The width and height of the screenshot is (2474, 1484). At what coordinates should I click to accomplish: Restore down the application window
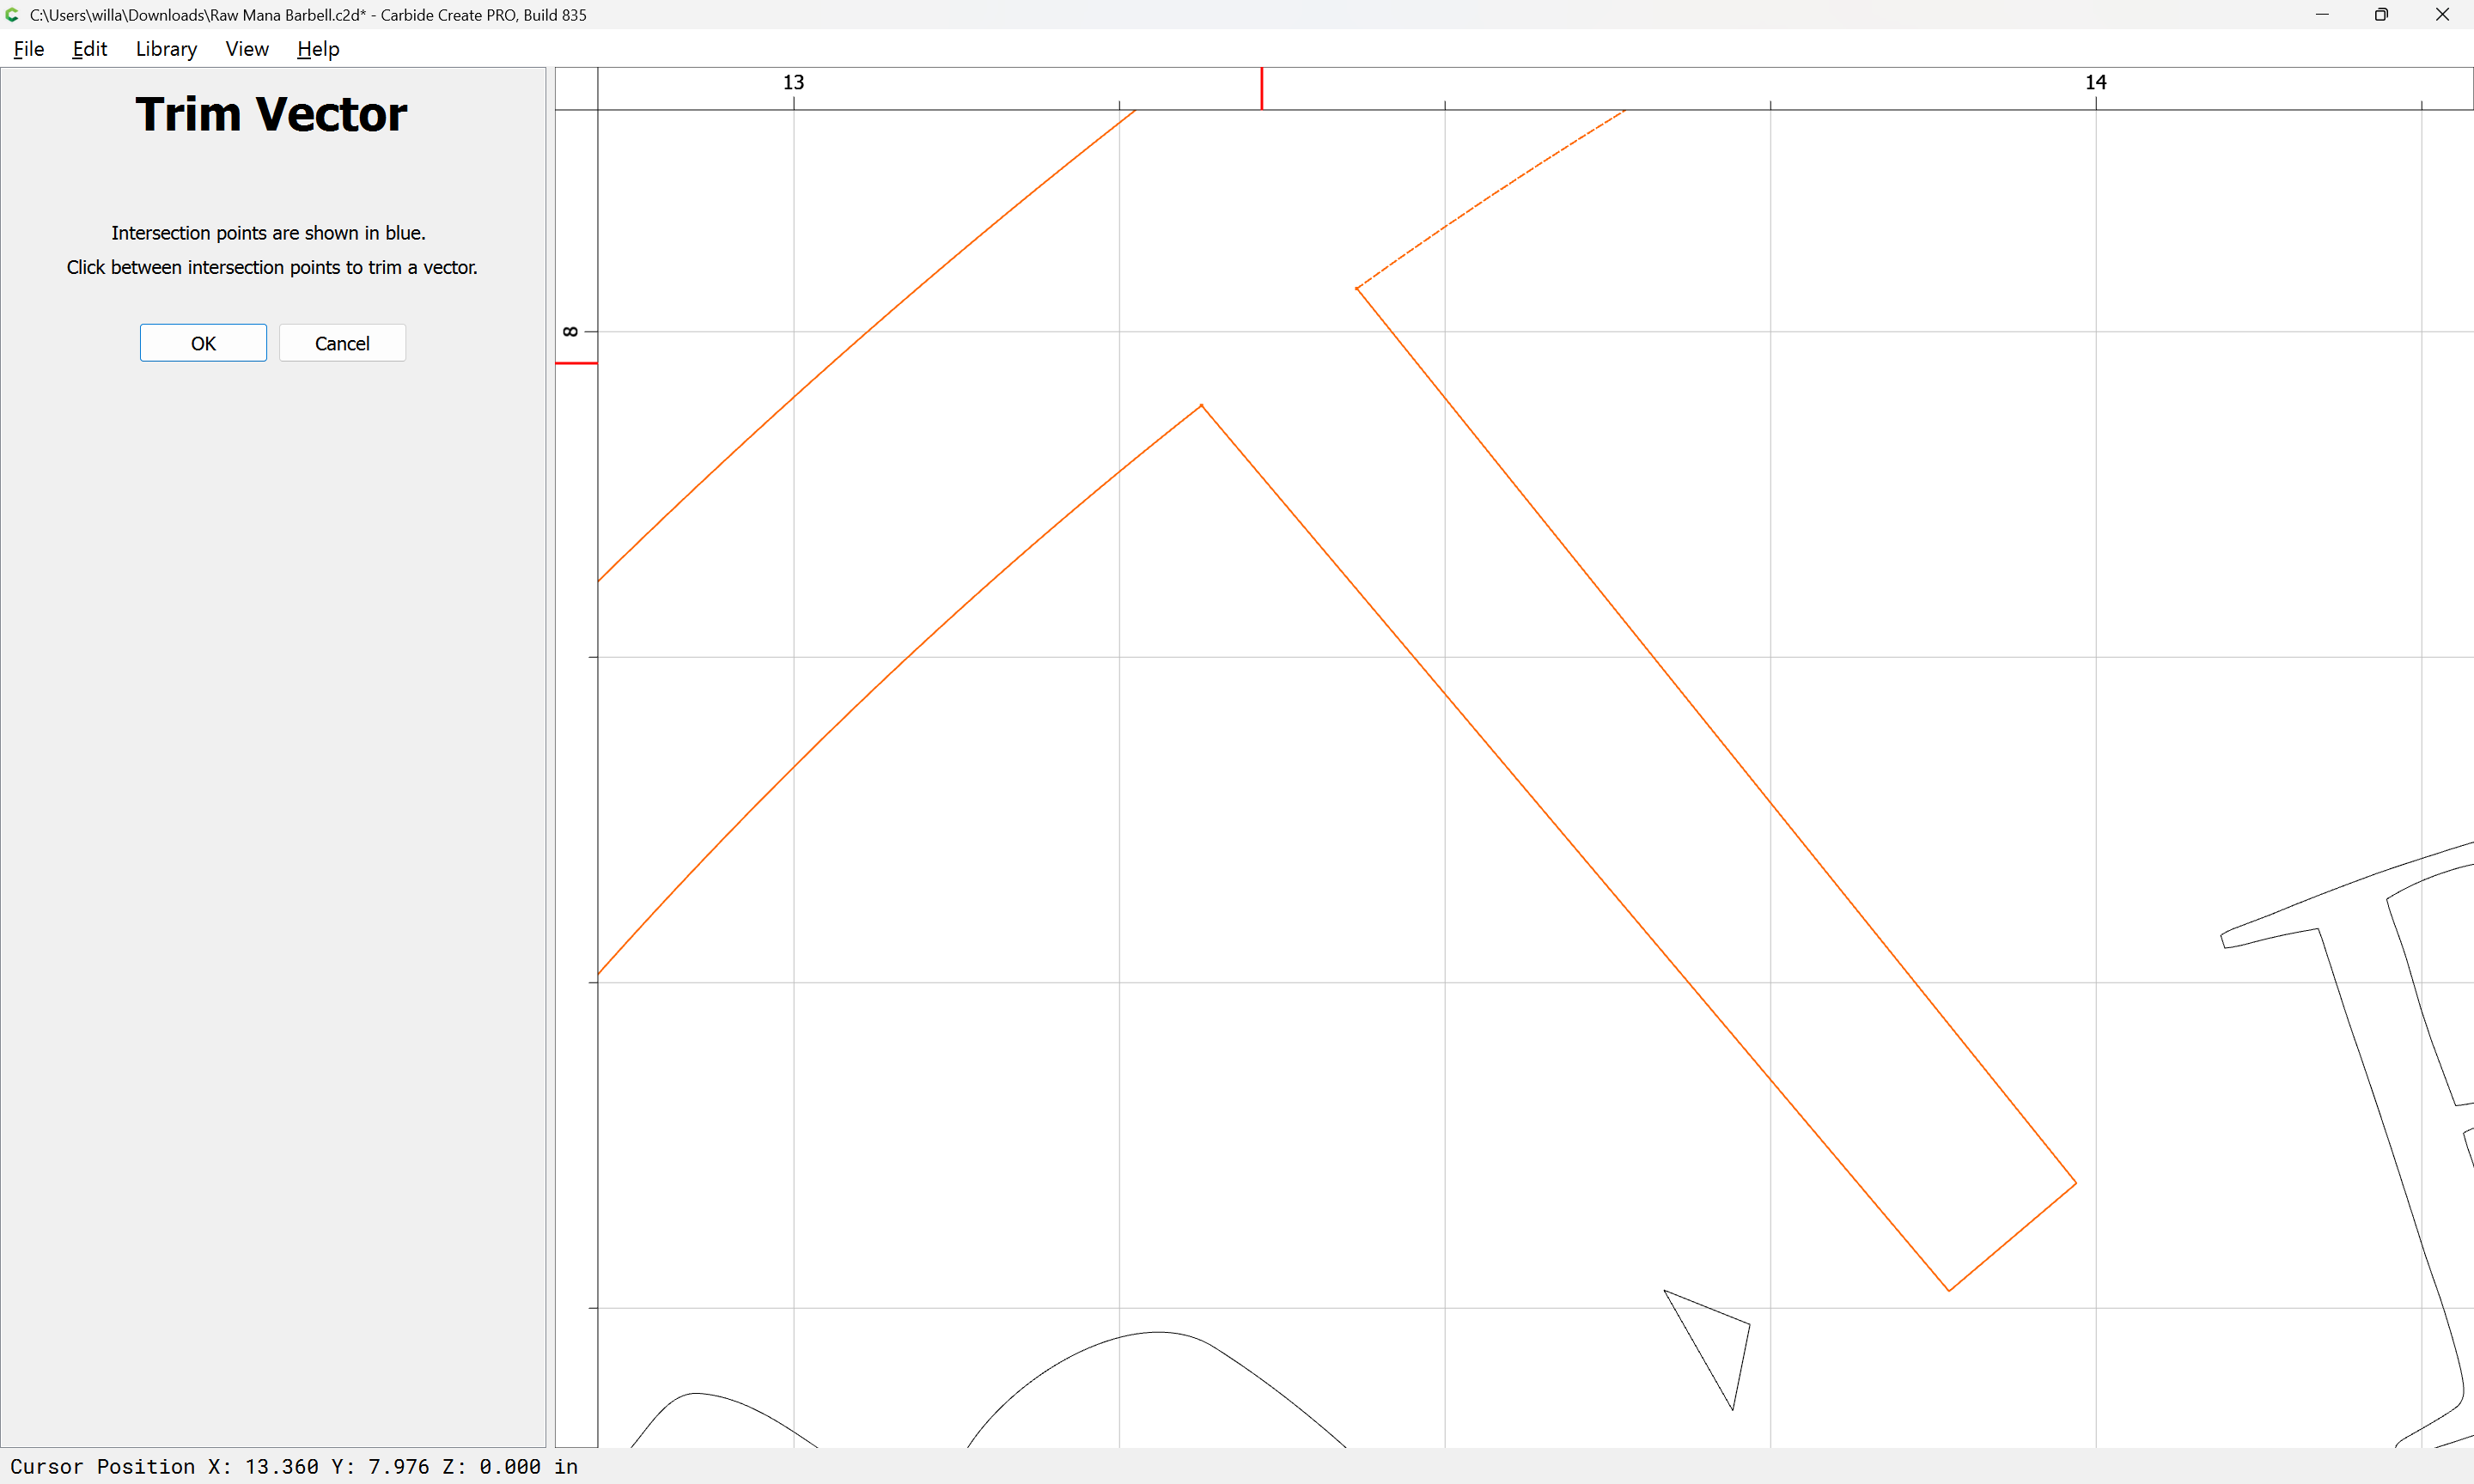point(2381,15)
